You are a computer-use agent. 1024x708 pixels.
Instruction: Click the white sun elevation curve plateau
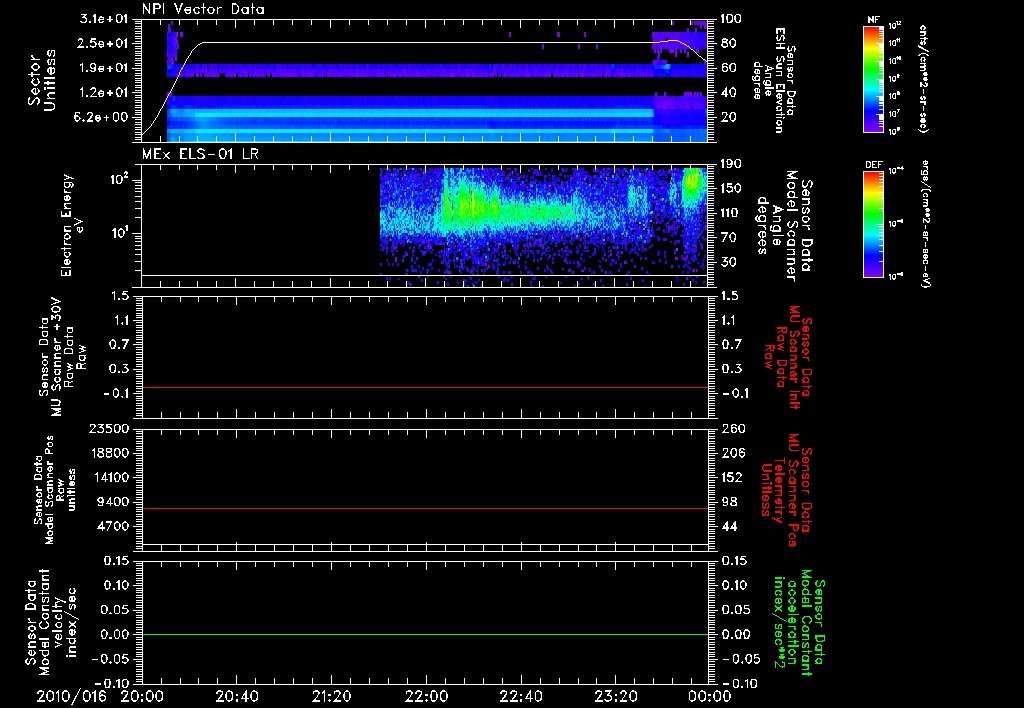420,43
